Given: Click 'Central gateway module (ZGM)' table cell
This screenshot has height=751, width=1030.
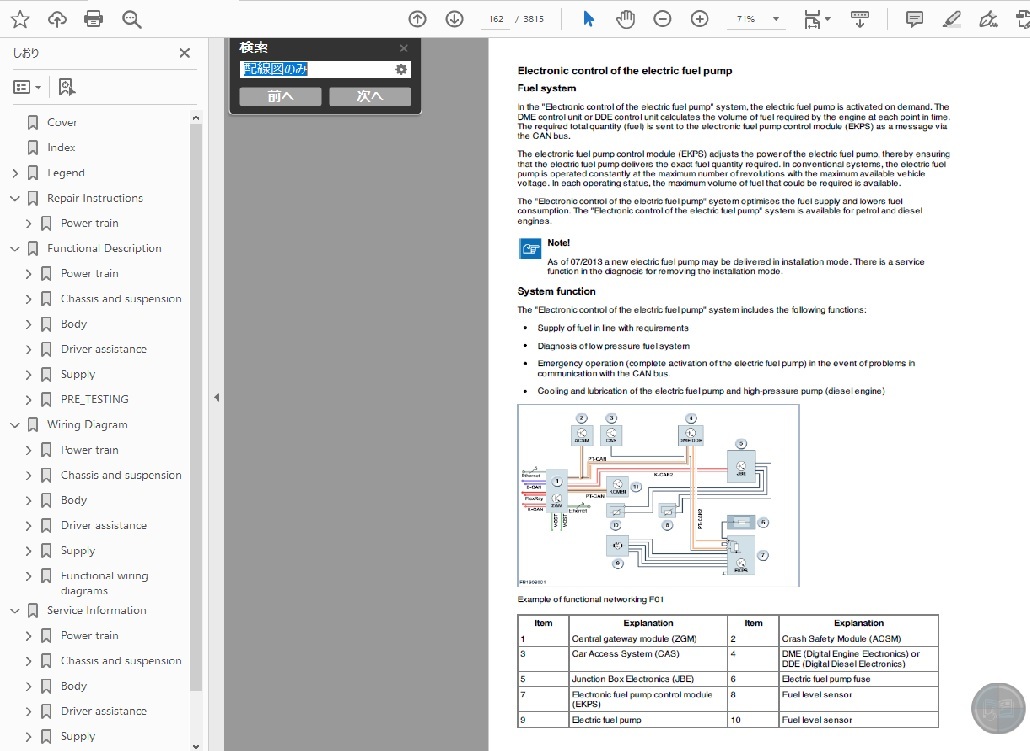Looking at the screenshot, I should (648, 639).
